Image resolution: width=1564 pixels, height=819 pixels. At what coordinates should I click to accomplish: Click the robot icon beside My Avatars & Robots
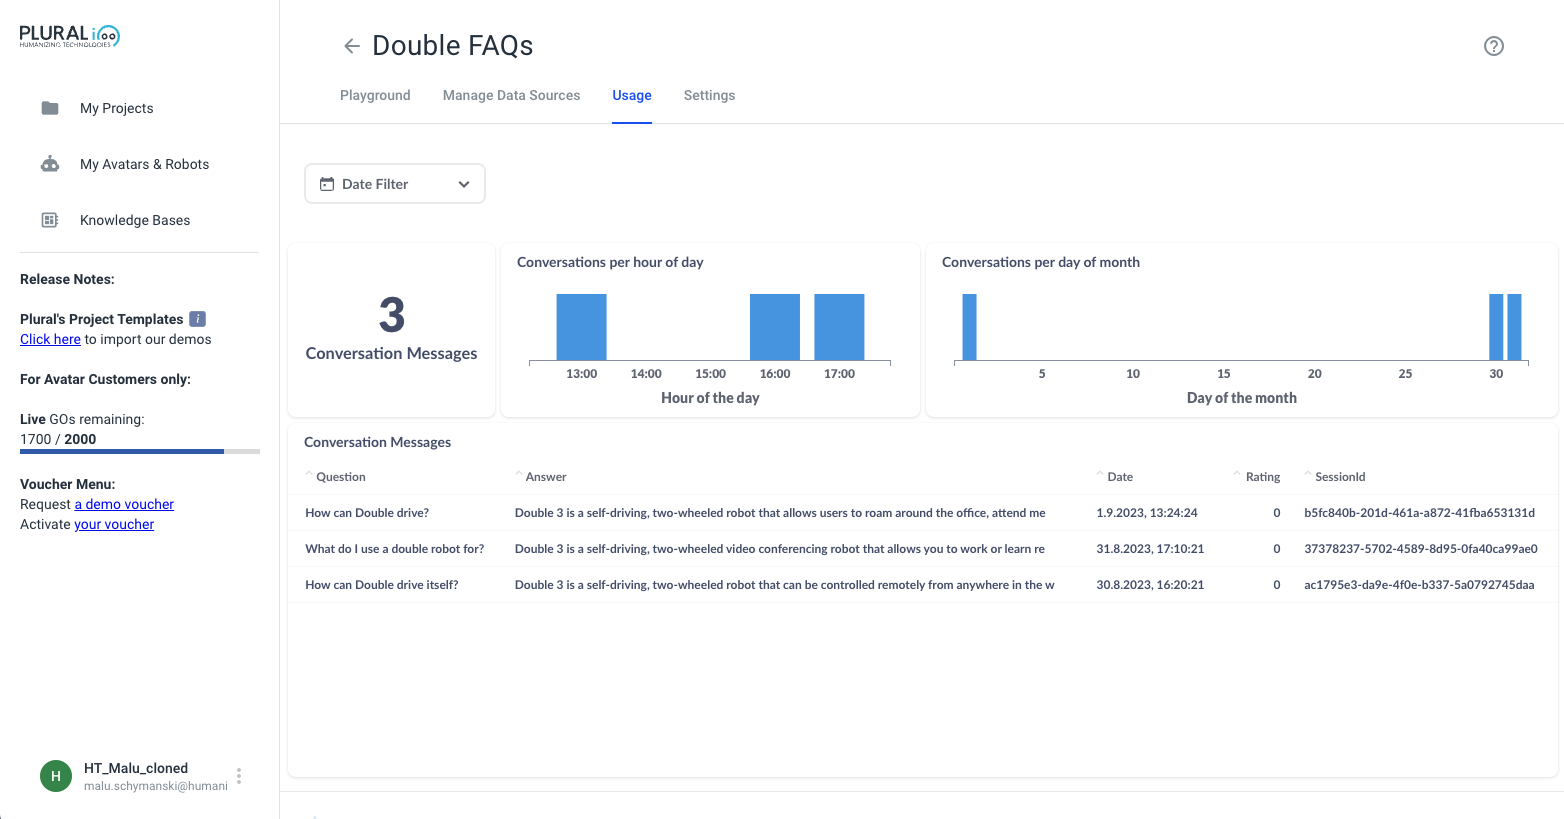50,164
